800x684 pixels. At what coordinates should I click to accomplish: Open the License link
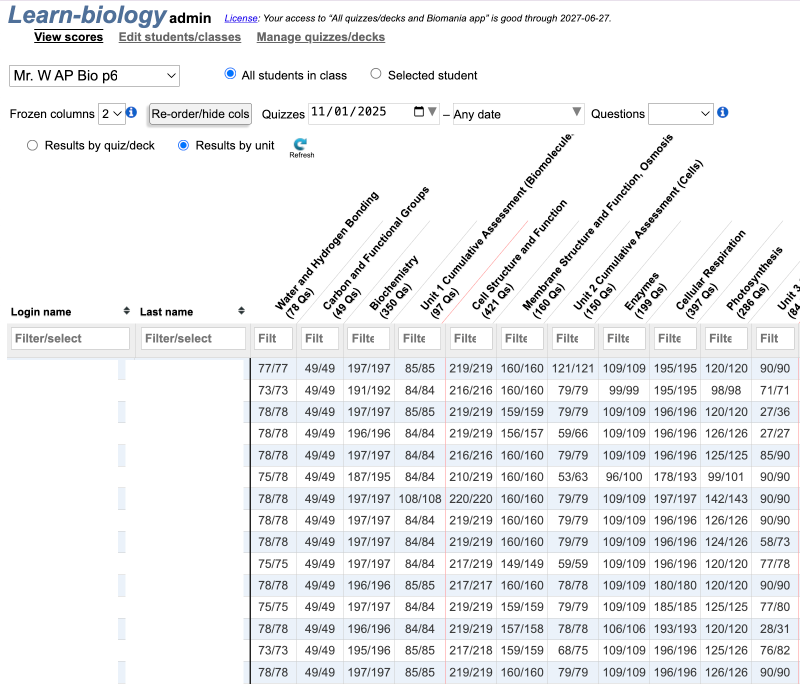tap(240, 18)
